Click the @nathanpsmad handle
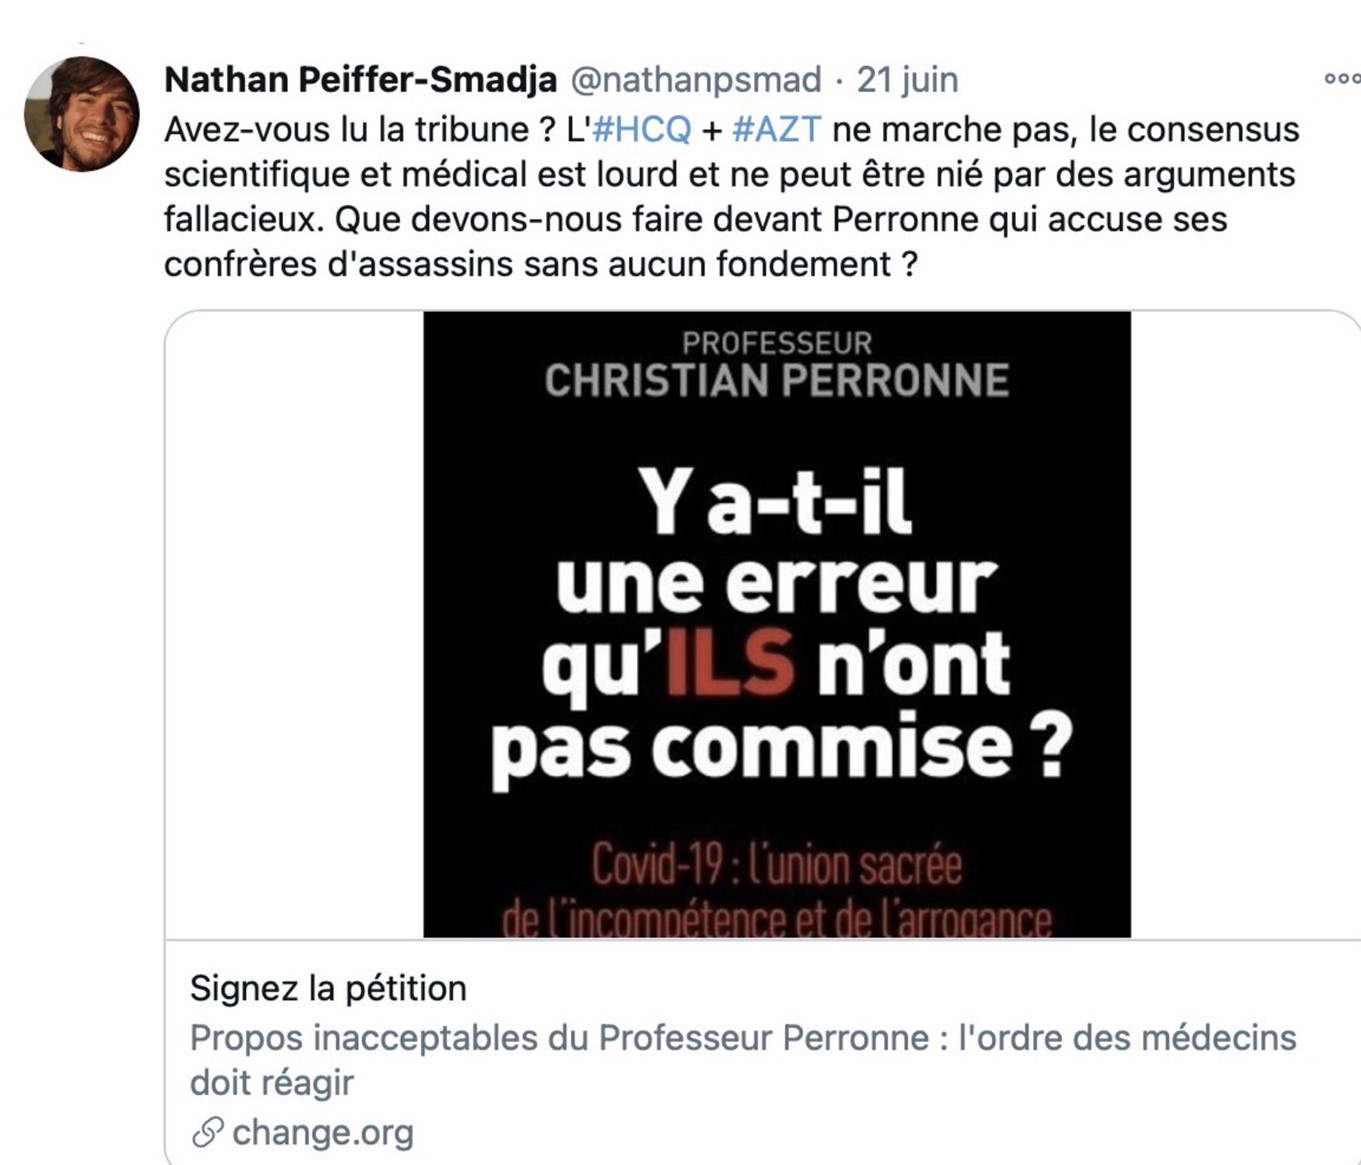 (695, 79)
